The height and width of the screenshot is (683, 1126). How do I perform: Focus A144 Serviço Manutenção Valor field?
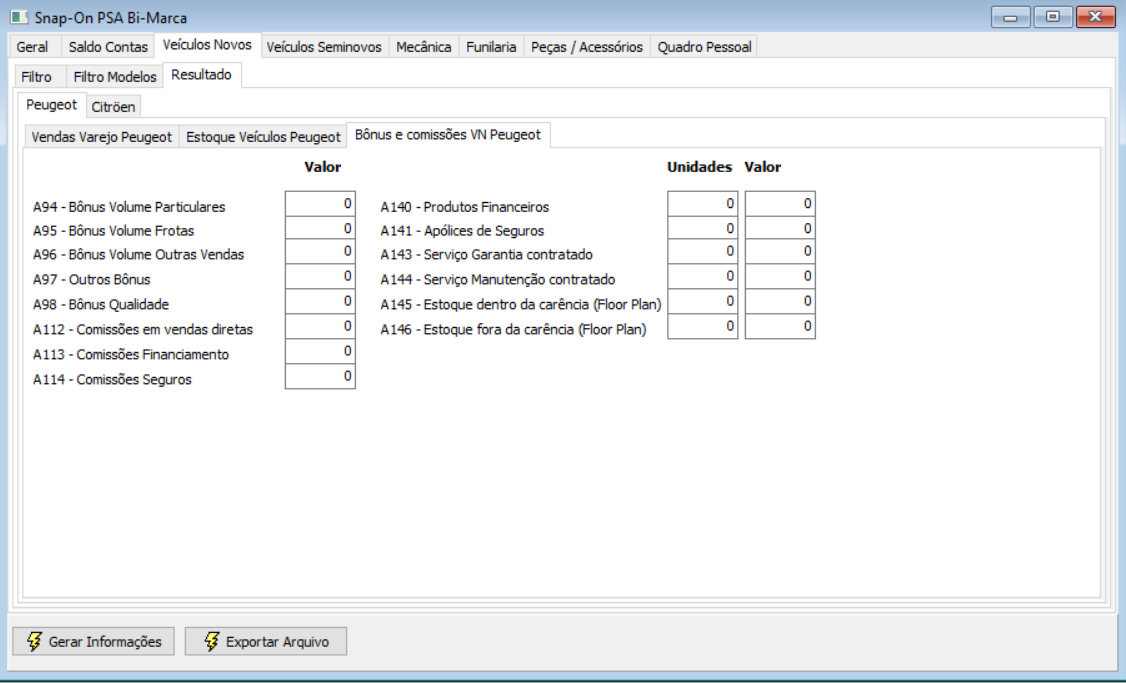pos(780,277)
